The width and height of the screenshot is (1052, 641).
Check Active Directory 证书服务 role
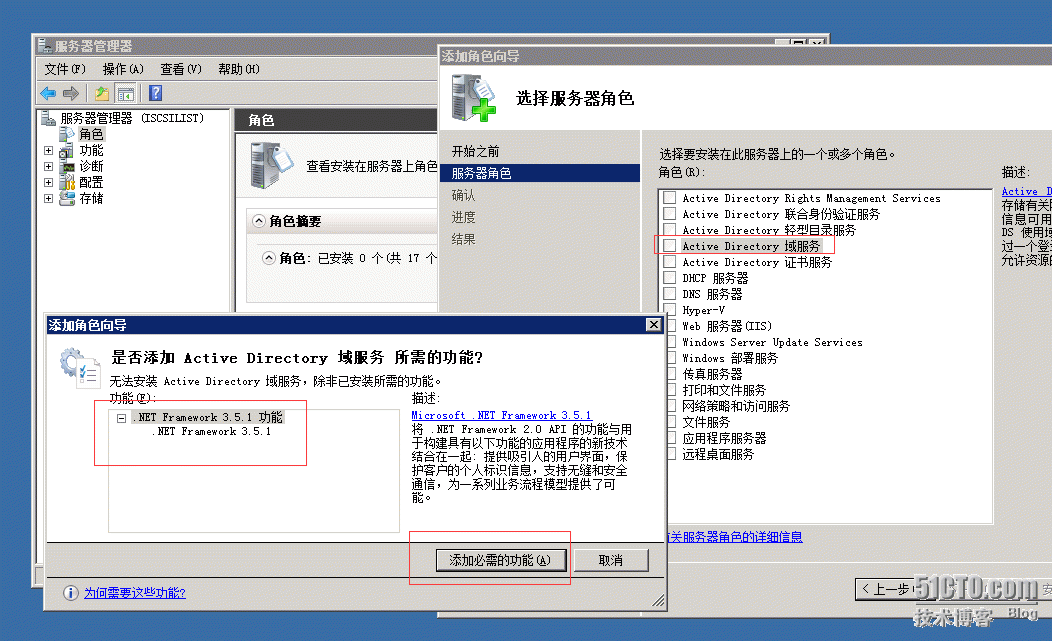[x=670, y=262]
